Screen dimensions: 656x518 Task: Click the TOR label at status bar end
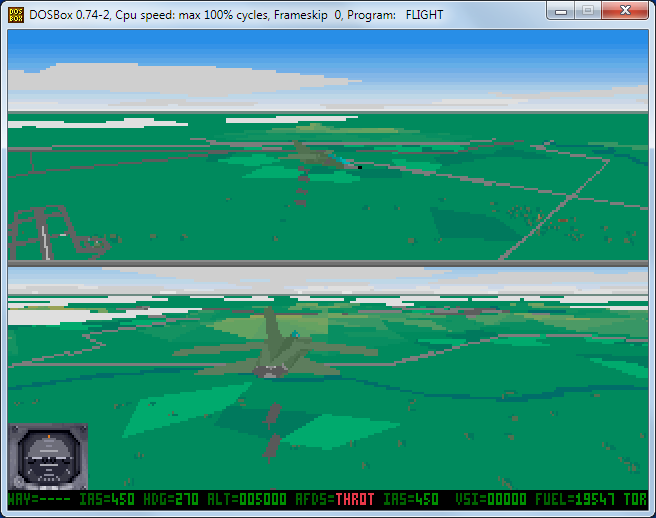pyautogui.click(x=636, y=499)
